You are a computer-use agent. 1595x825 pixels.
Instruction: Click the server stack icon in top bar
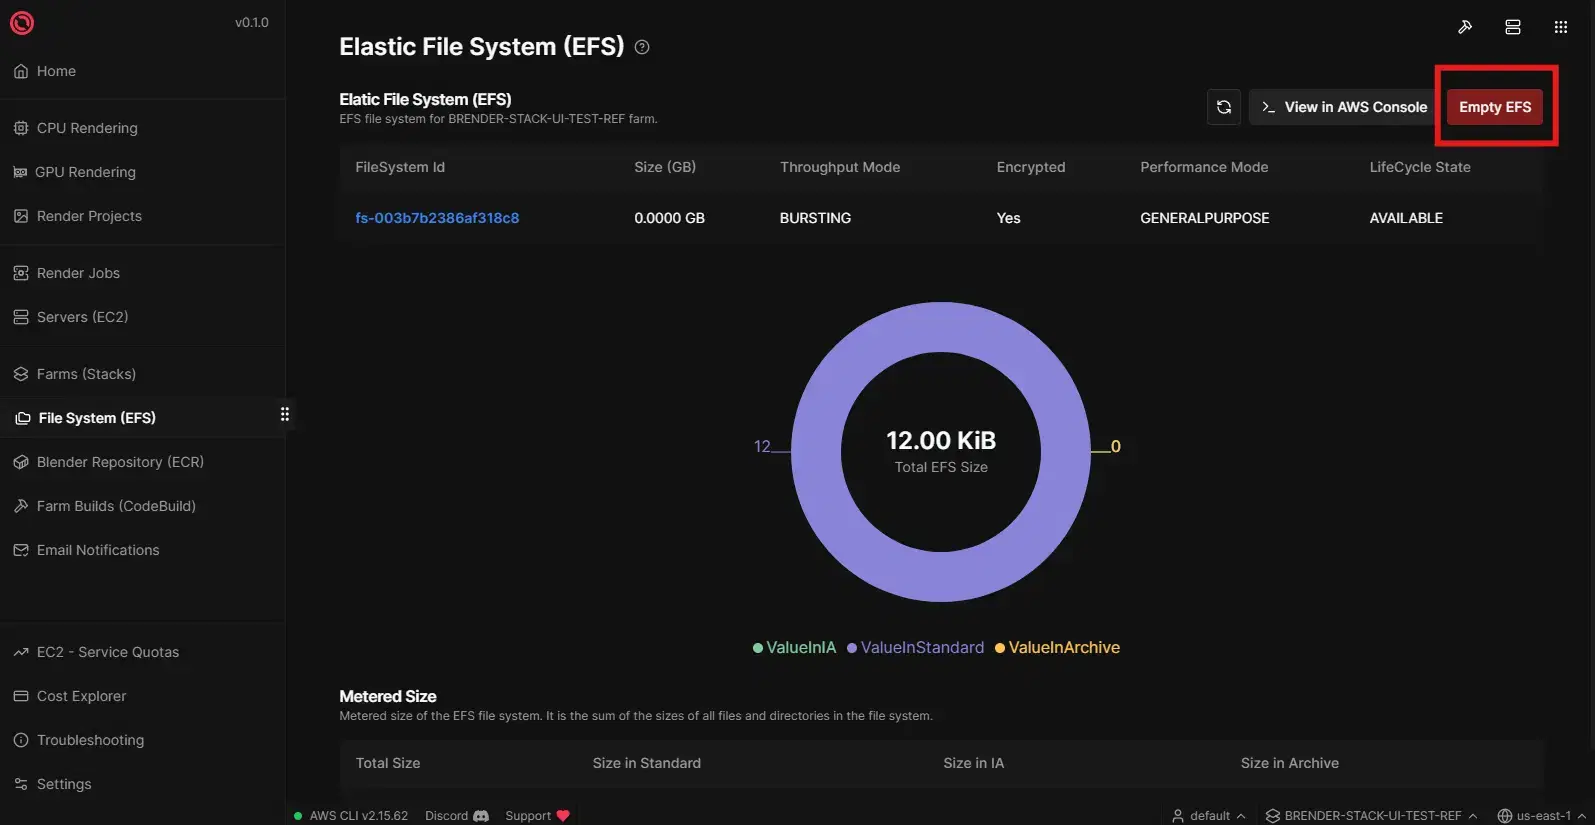pos(1513,27)
